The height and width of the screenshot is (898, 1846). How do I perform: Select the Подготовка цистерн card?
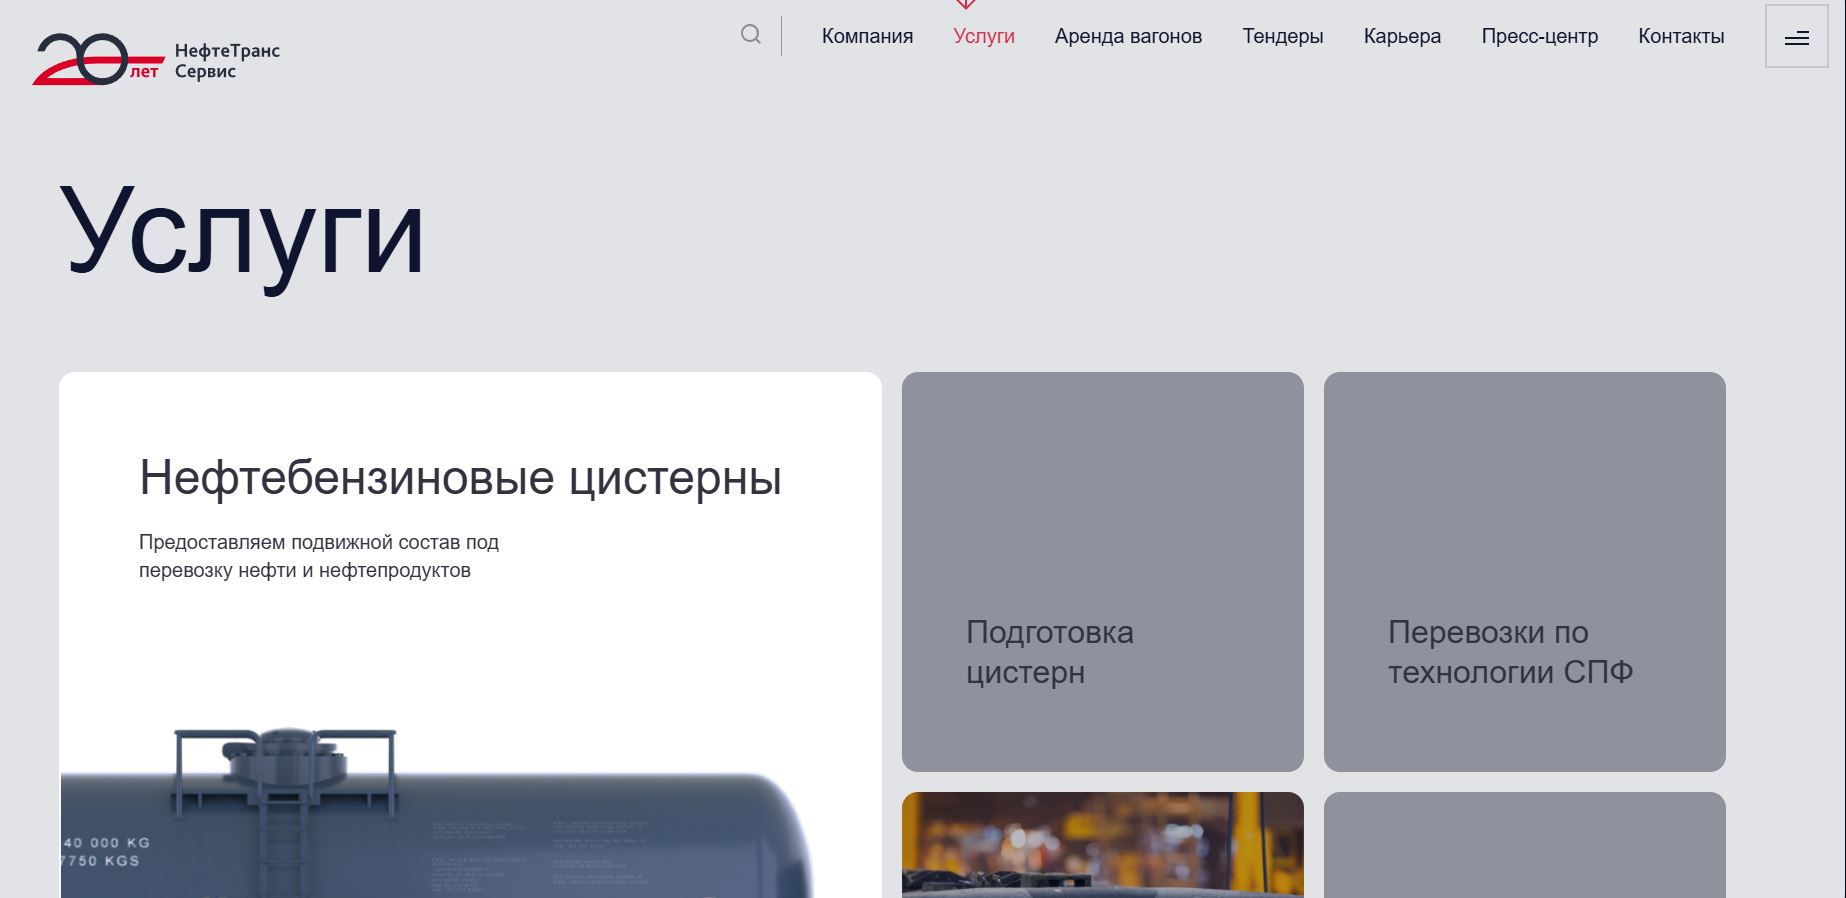[x=1102, y=571]
